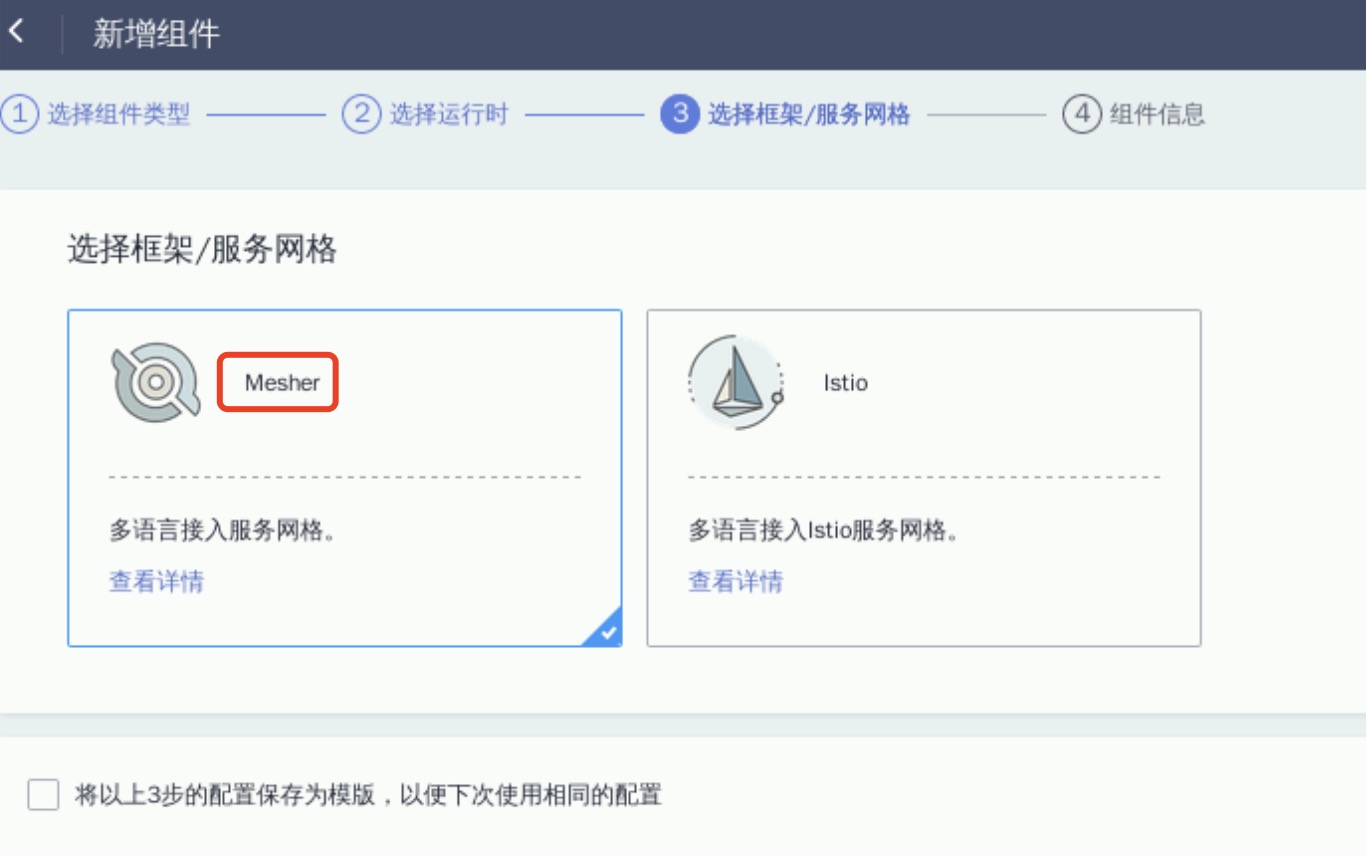Select the Istio name text

tap(845, 383)
